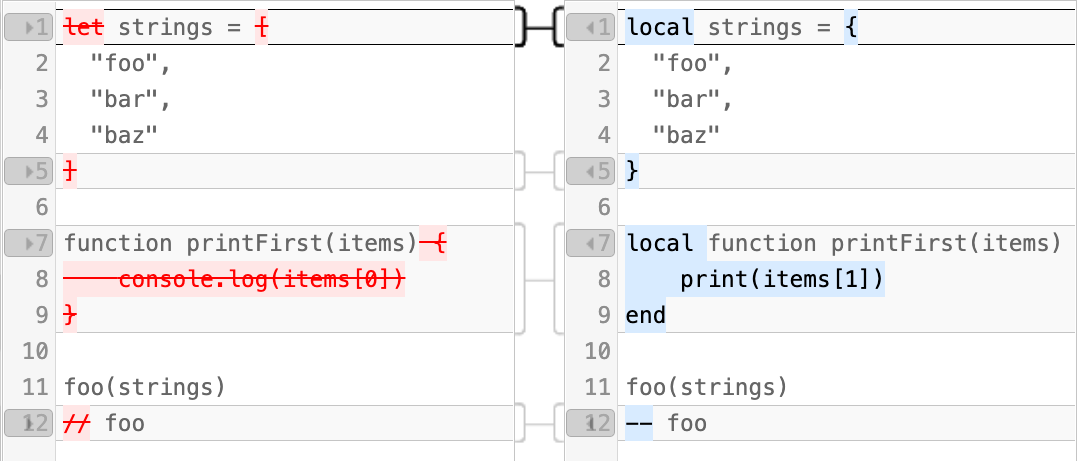This screenshot has width=1077, height=461.
Task: Click the arrow button on left line 12
Action: (x=28, y=423)
